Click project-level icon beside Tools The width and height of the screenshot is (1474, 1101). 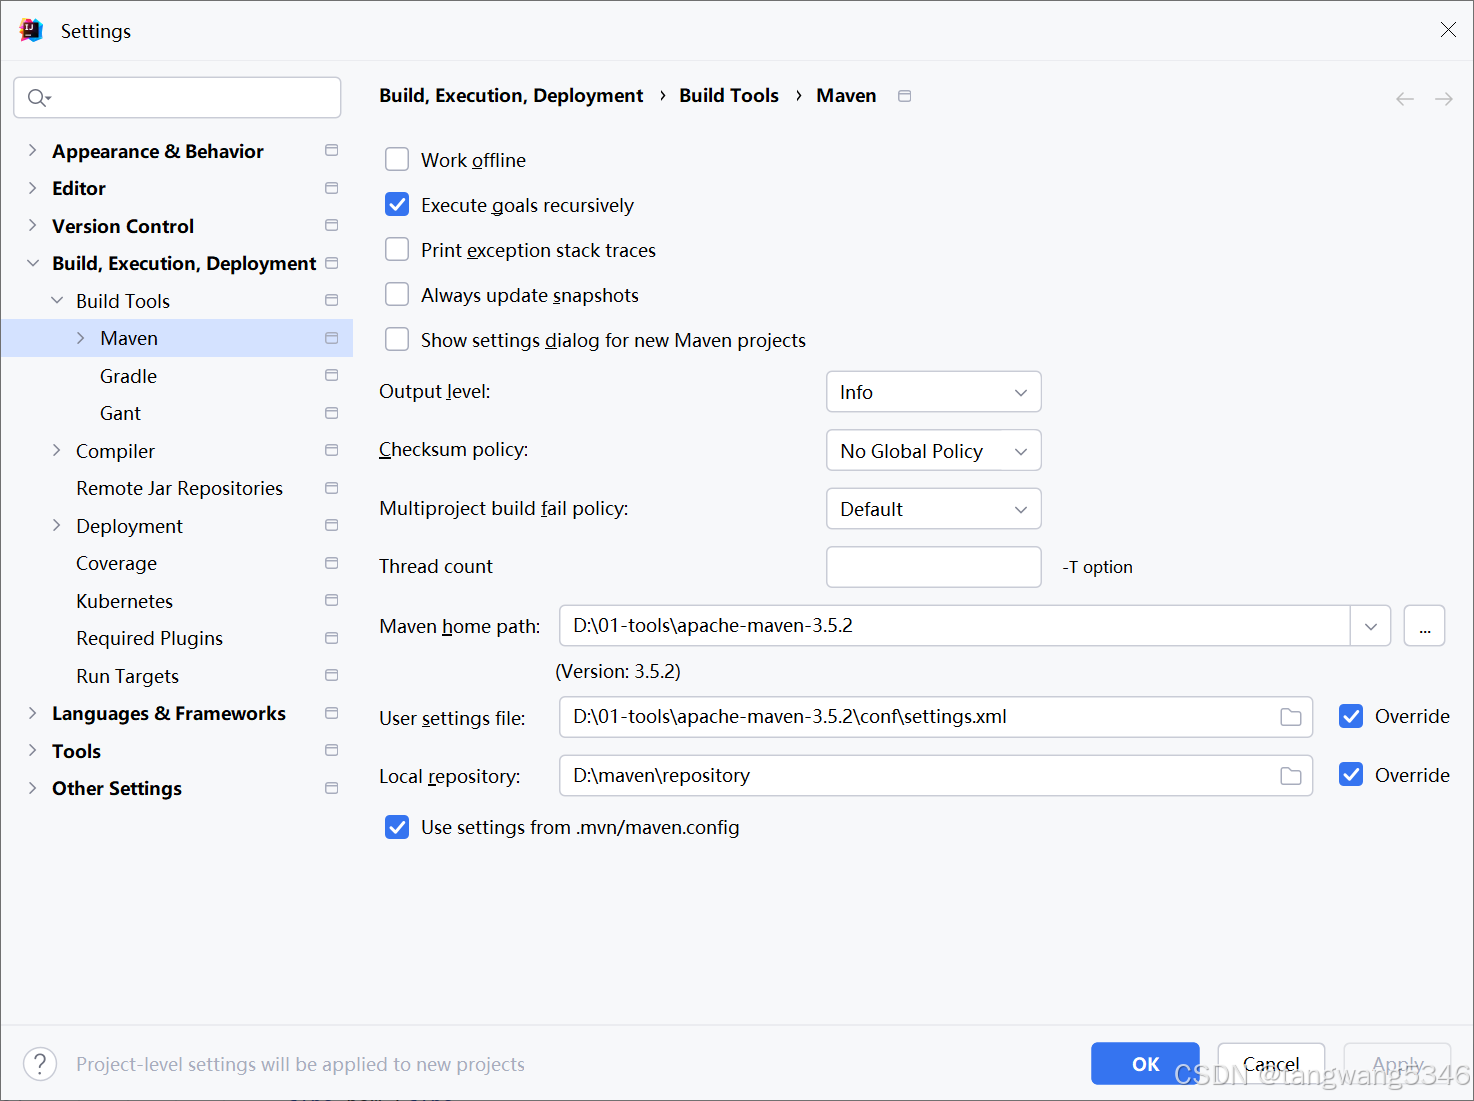click(332, 750)
